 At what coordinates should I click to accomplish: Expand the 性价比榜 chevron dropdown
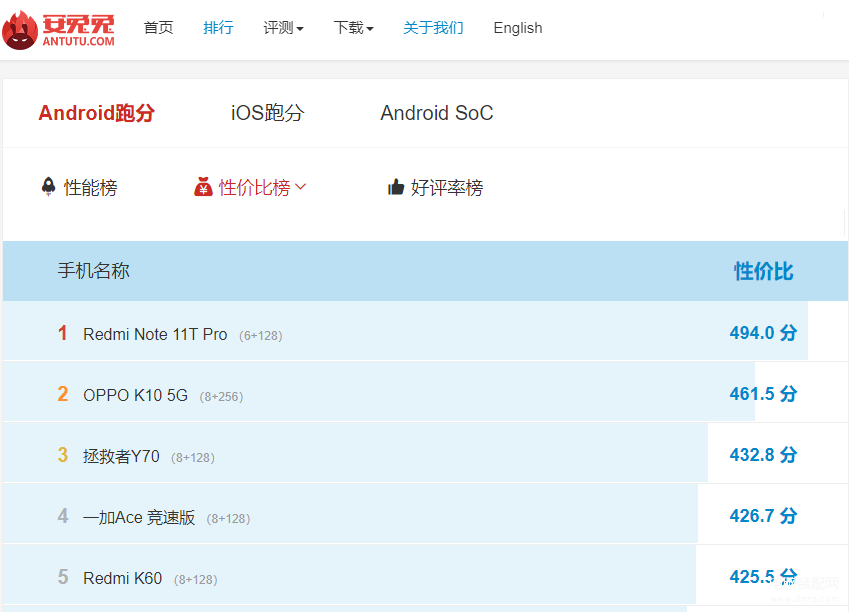[301, 187]
